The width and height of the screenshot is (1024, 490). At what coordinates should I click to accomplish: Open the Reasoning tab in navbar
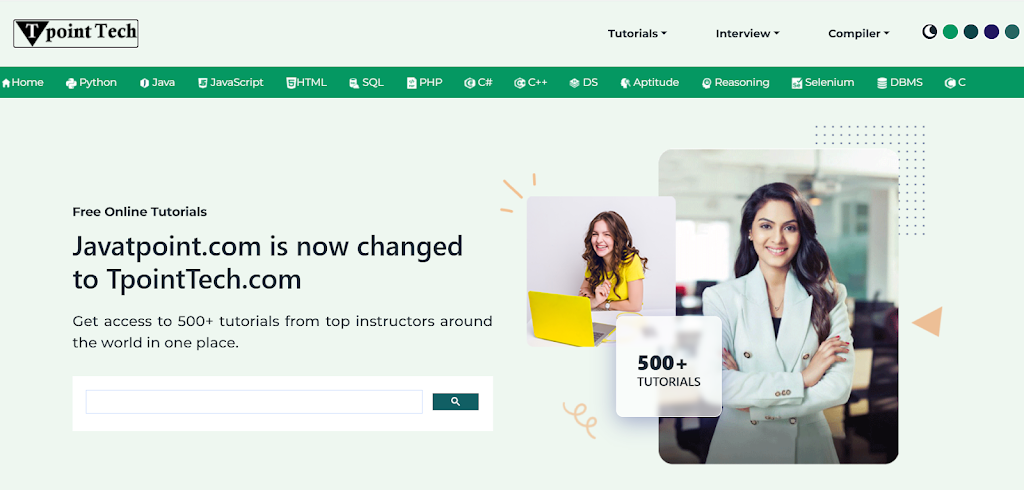736,82
